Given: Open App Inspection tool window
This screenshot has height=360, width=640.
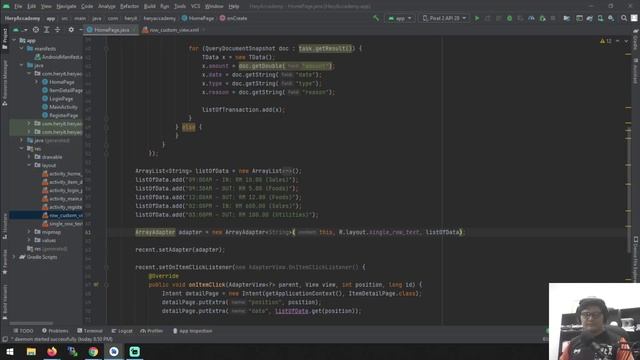Looking at the screenshot, I should 192,331.
